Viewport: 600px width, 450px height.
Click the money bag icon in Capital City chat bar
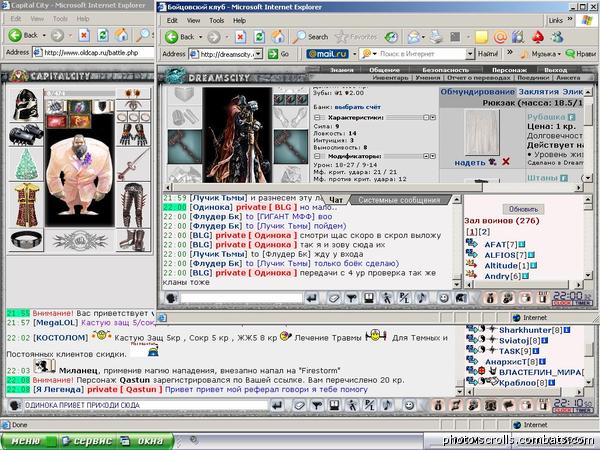pos(438,405)
